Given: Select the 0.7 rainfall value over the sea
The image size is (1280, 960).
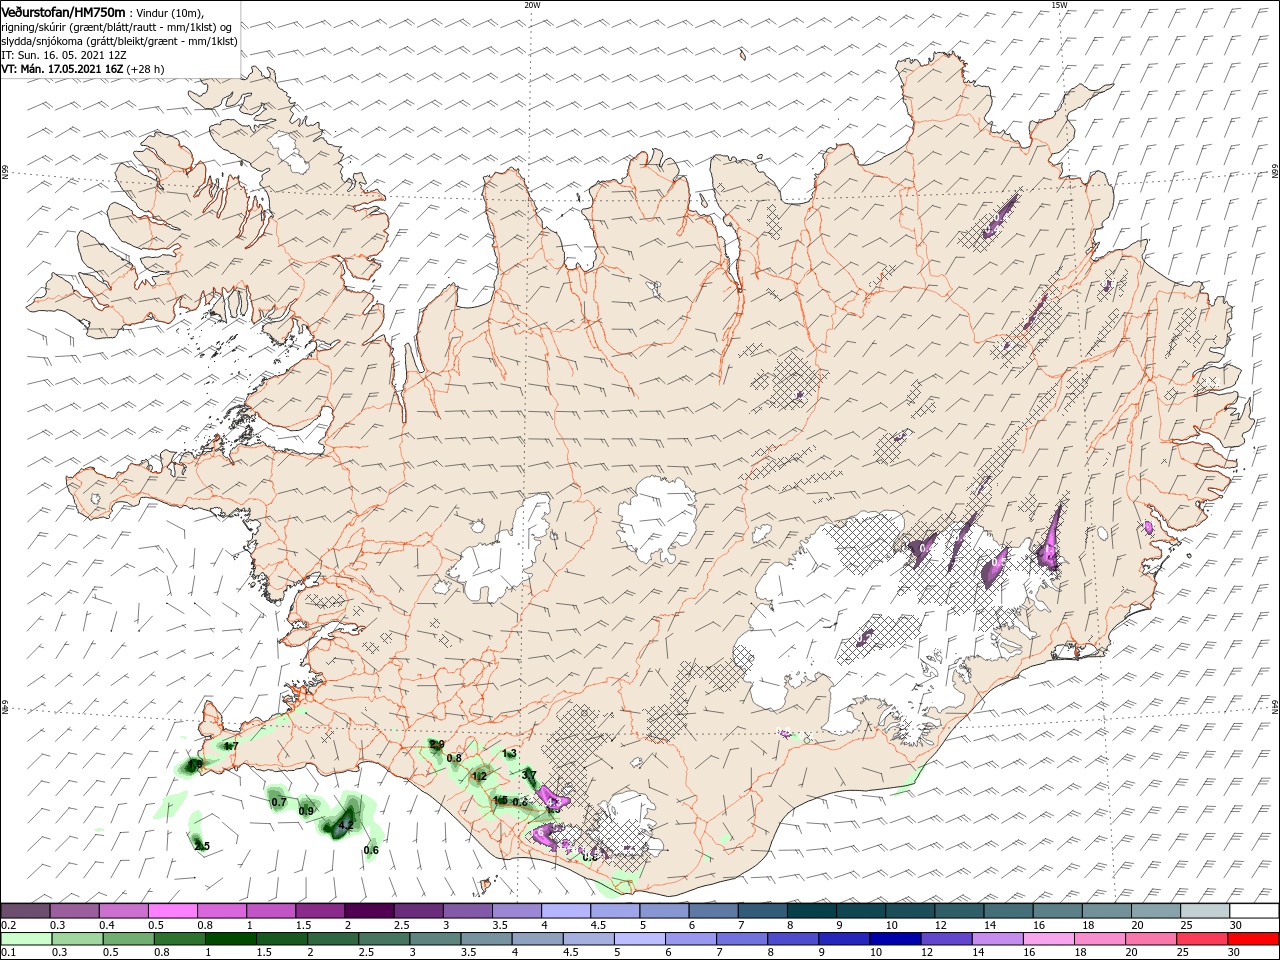Looking at the screenshot, I should [x=279, y=802].
